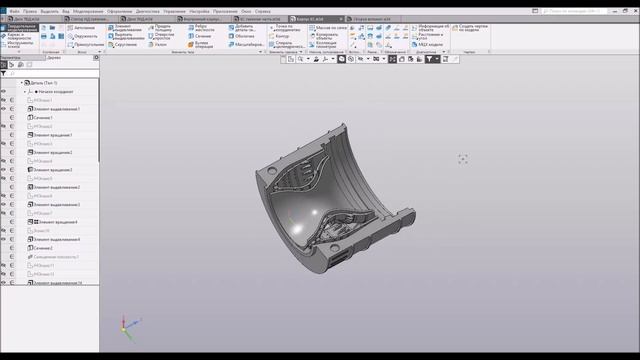Toggle include marker for Сечение:2 row

click(12, 248)
